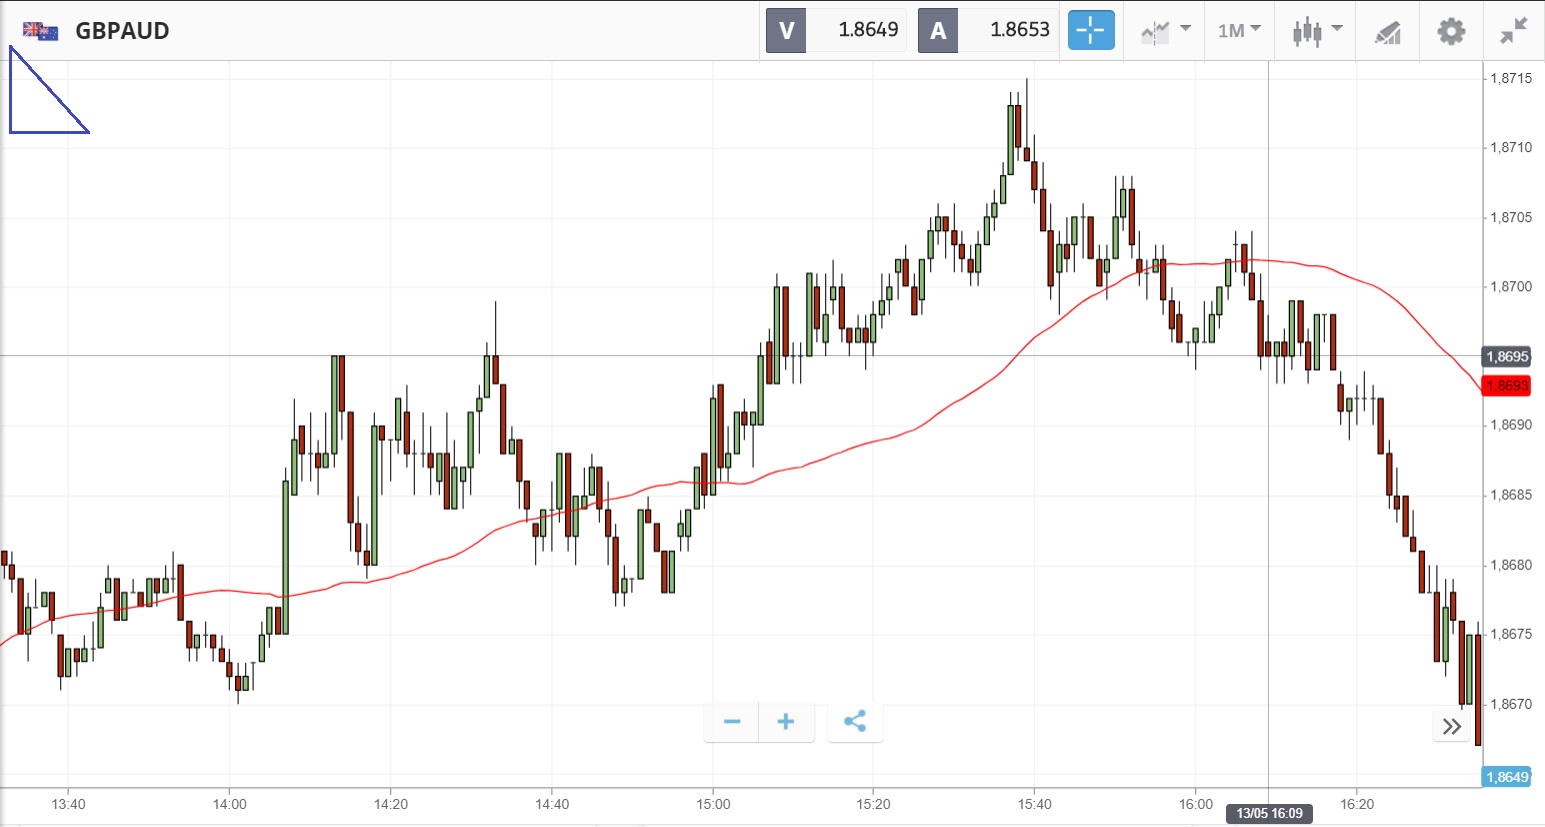Click the 14:00 time axis label

229,804
